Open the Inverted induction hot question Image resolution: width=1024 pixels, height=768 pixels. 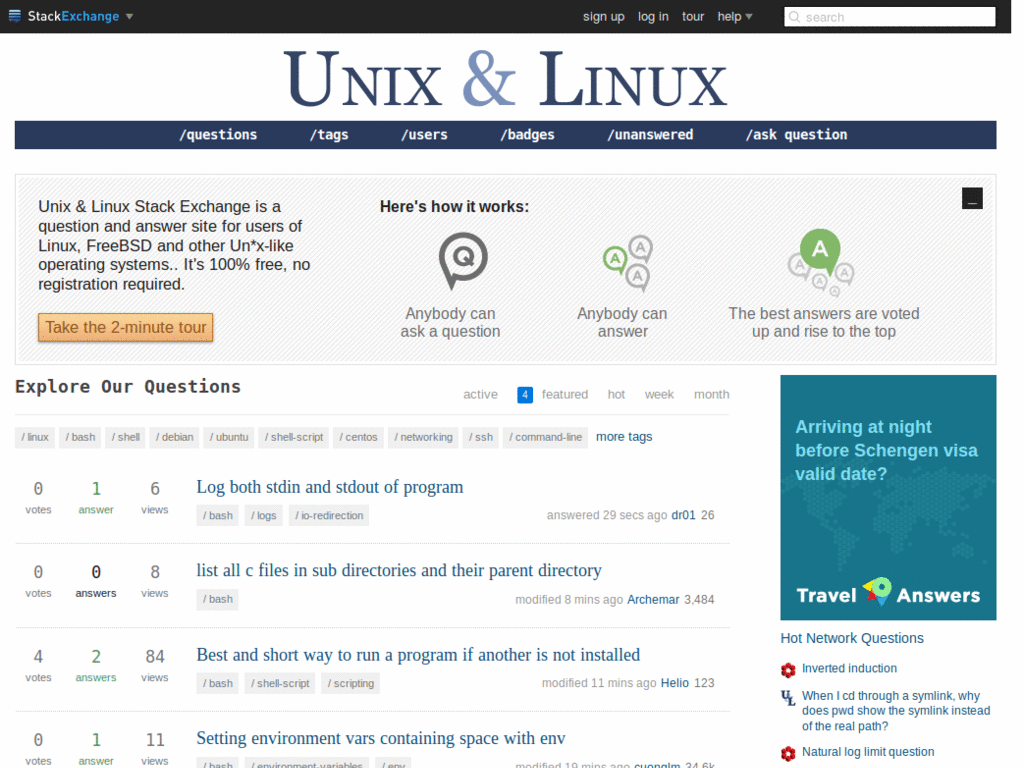tap(849, 668)
